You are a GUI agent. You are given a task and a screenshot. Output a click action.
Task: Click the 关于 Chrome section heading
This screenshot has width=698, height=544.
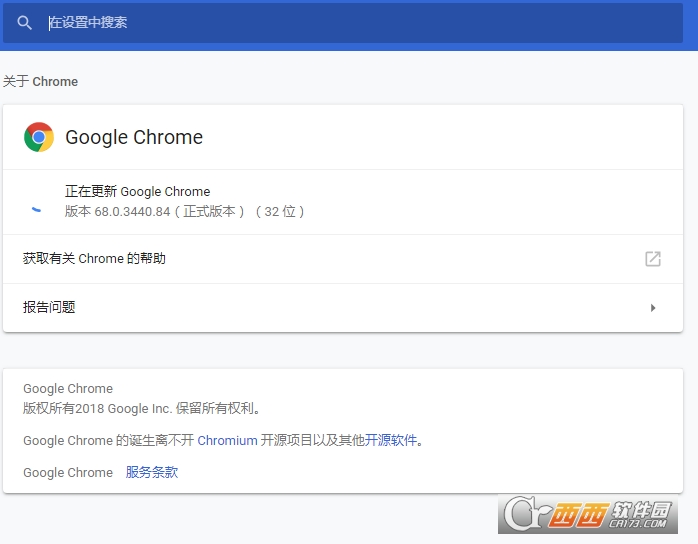click(40, 82)
